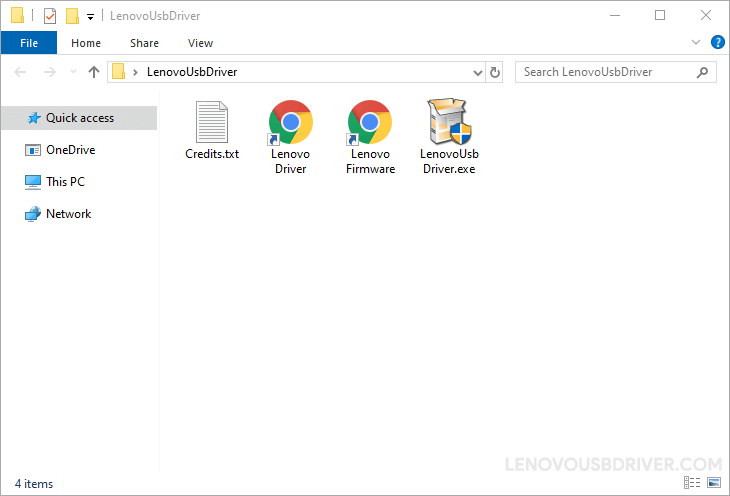The height and width of the screenshot is (496, 730).
Task: Click the Up one level arrow
Action: tap(94, 72)
